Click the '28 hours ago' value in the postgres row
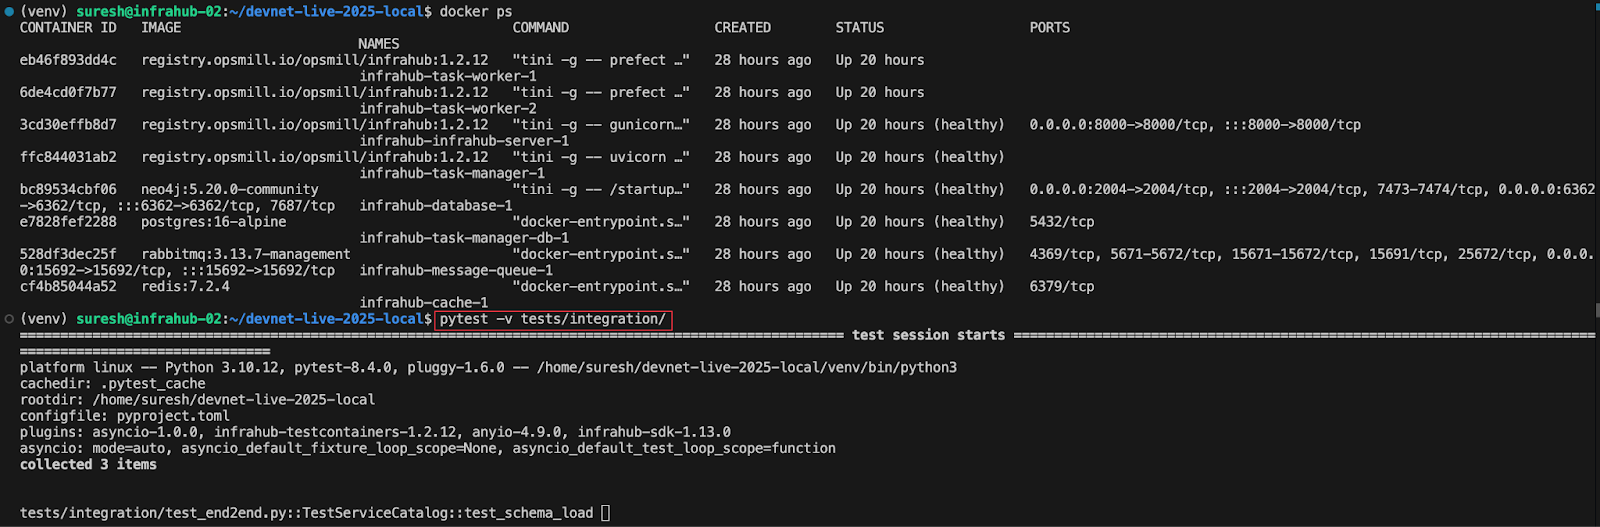 click(763, 222)
